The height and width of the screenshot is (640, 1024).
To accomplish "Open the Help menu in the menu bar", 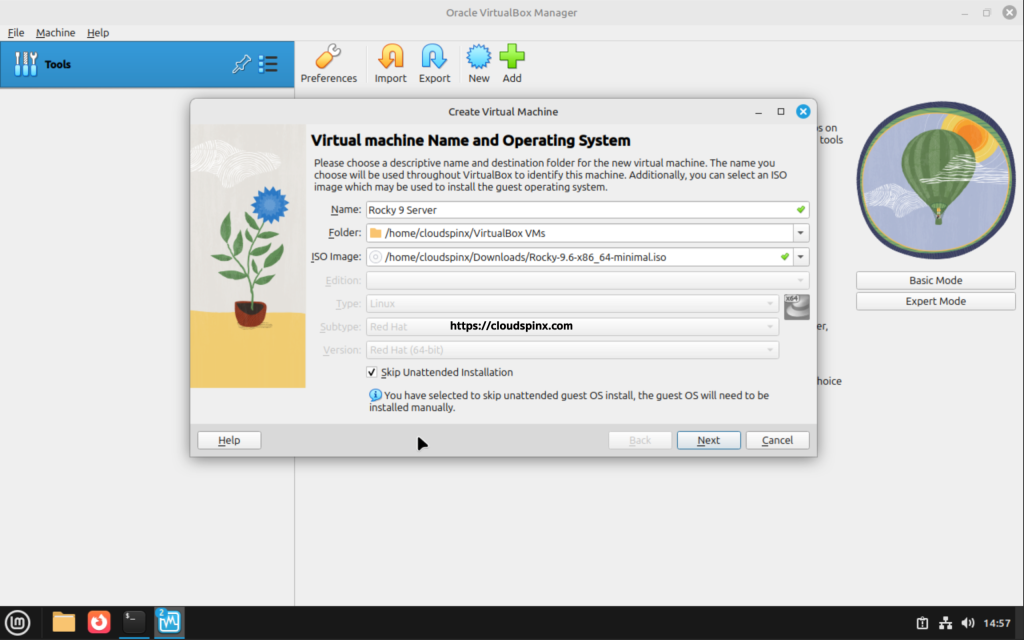I will pos(97,32).
